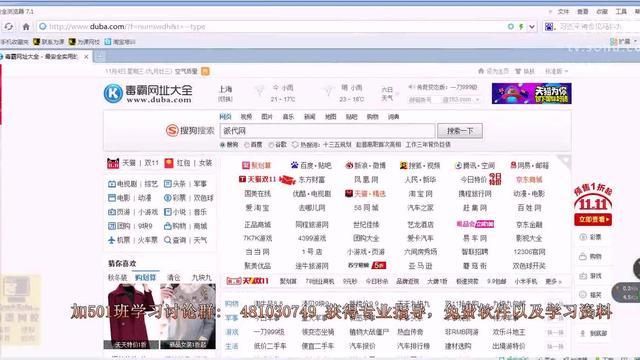Click the browser refresh icon
The width and height of the screenshot is (640, 360).
[x=9, y=27]
